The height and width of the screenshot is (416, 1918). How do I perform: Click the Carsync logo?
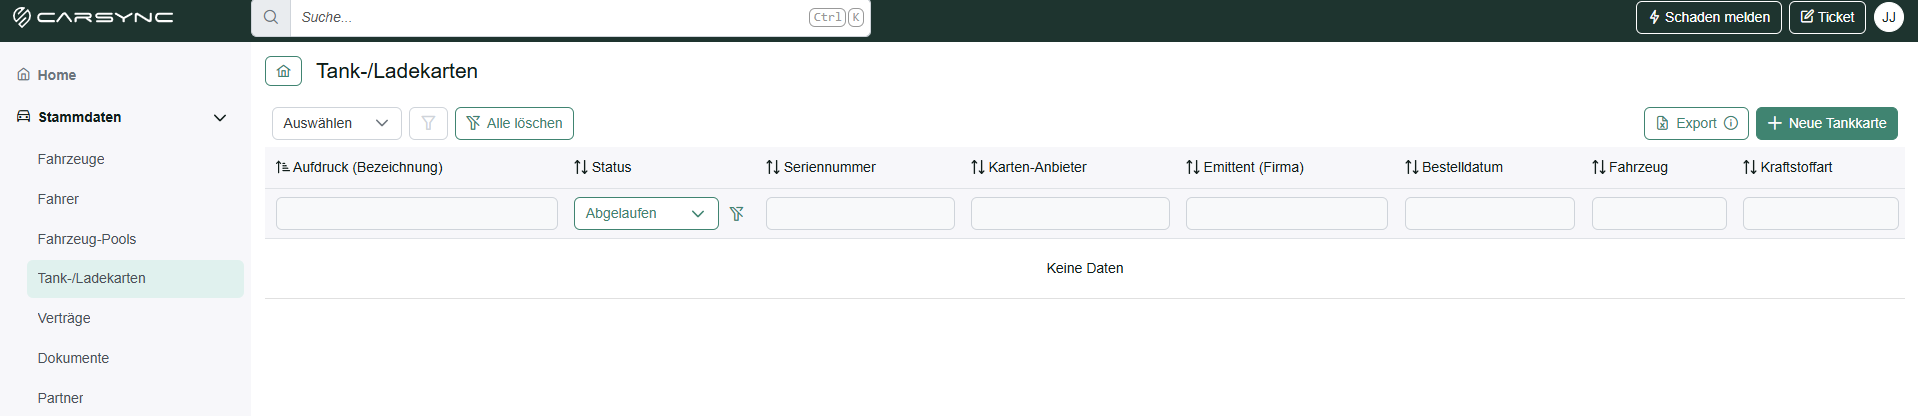pyautogui.click(x=92, y=17)
